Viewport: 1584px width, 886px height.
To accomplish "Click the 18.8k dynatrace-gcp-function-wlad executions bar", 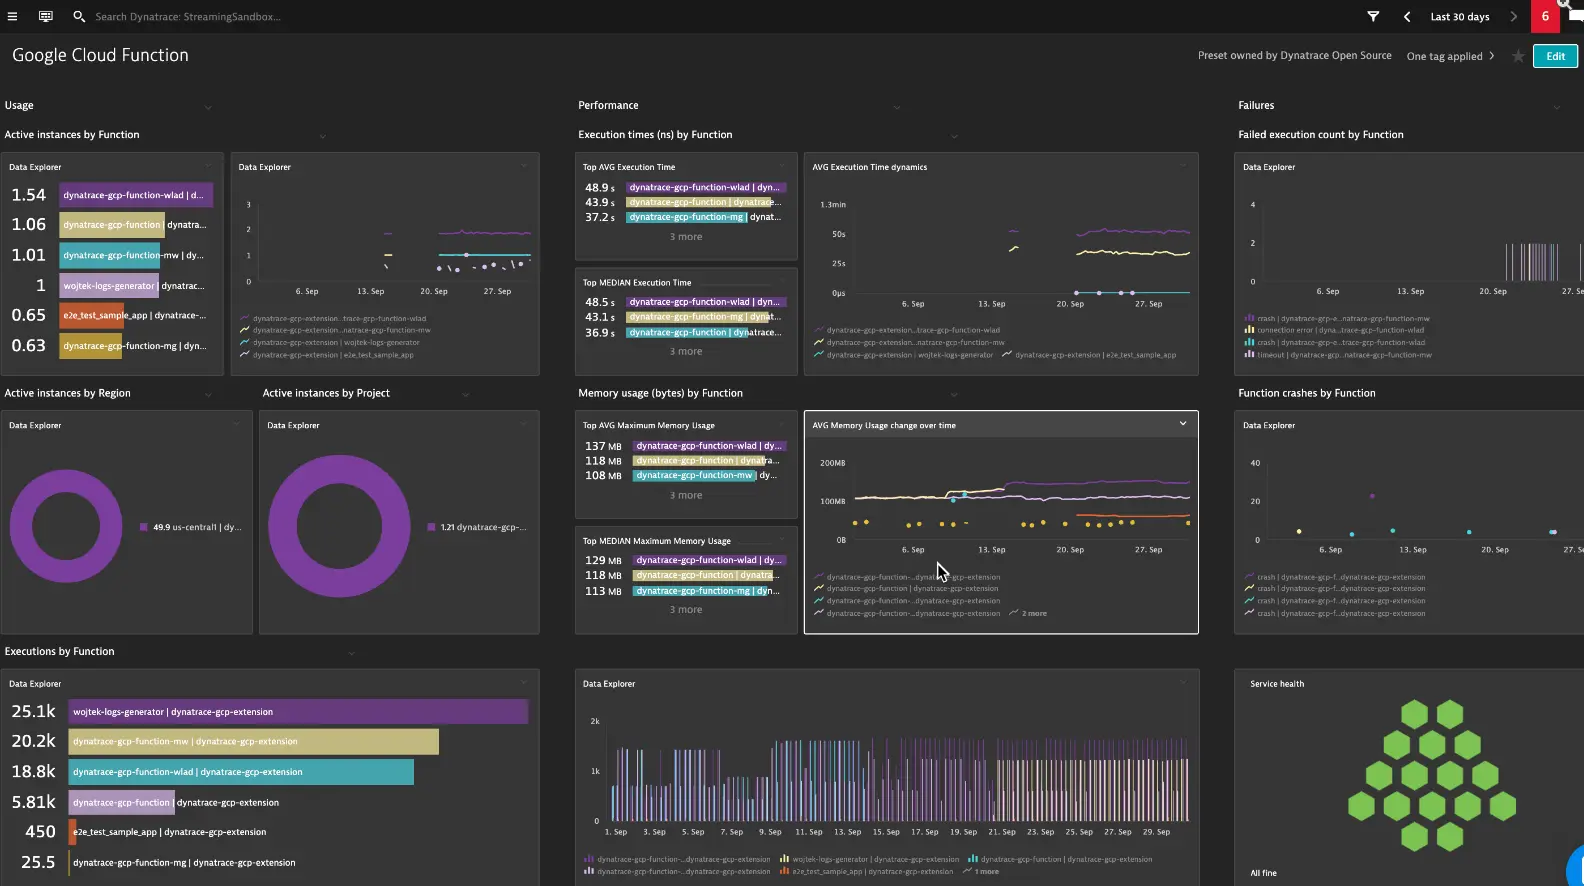I will pos(241,772).
